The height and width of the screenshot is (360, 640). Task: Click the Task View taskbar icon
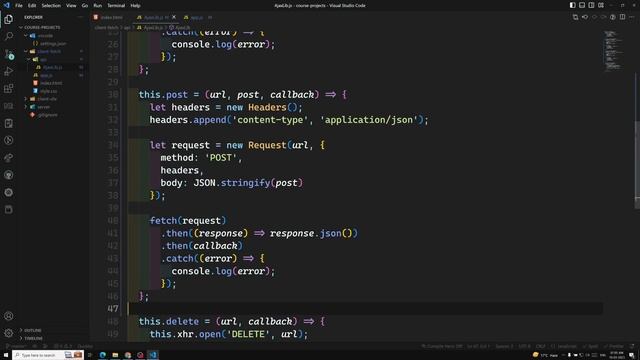[x=90, y=355]
